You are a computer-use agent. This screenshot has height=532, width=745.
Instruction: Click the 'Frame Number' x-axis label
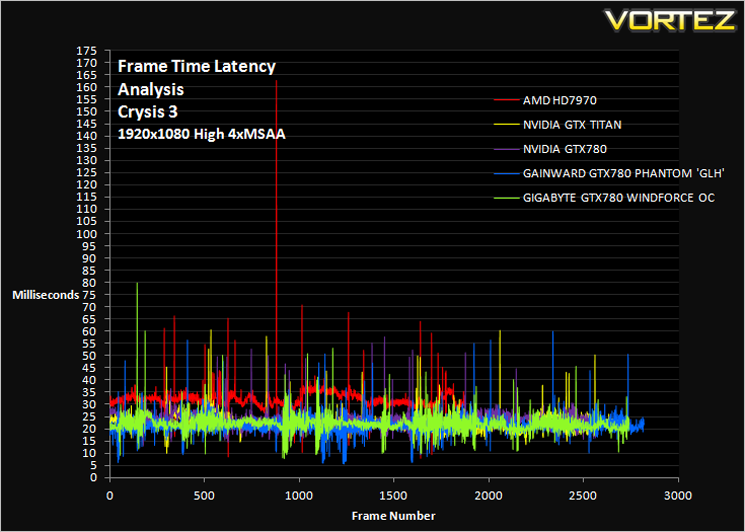393,516
